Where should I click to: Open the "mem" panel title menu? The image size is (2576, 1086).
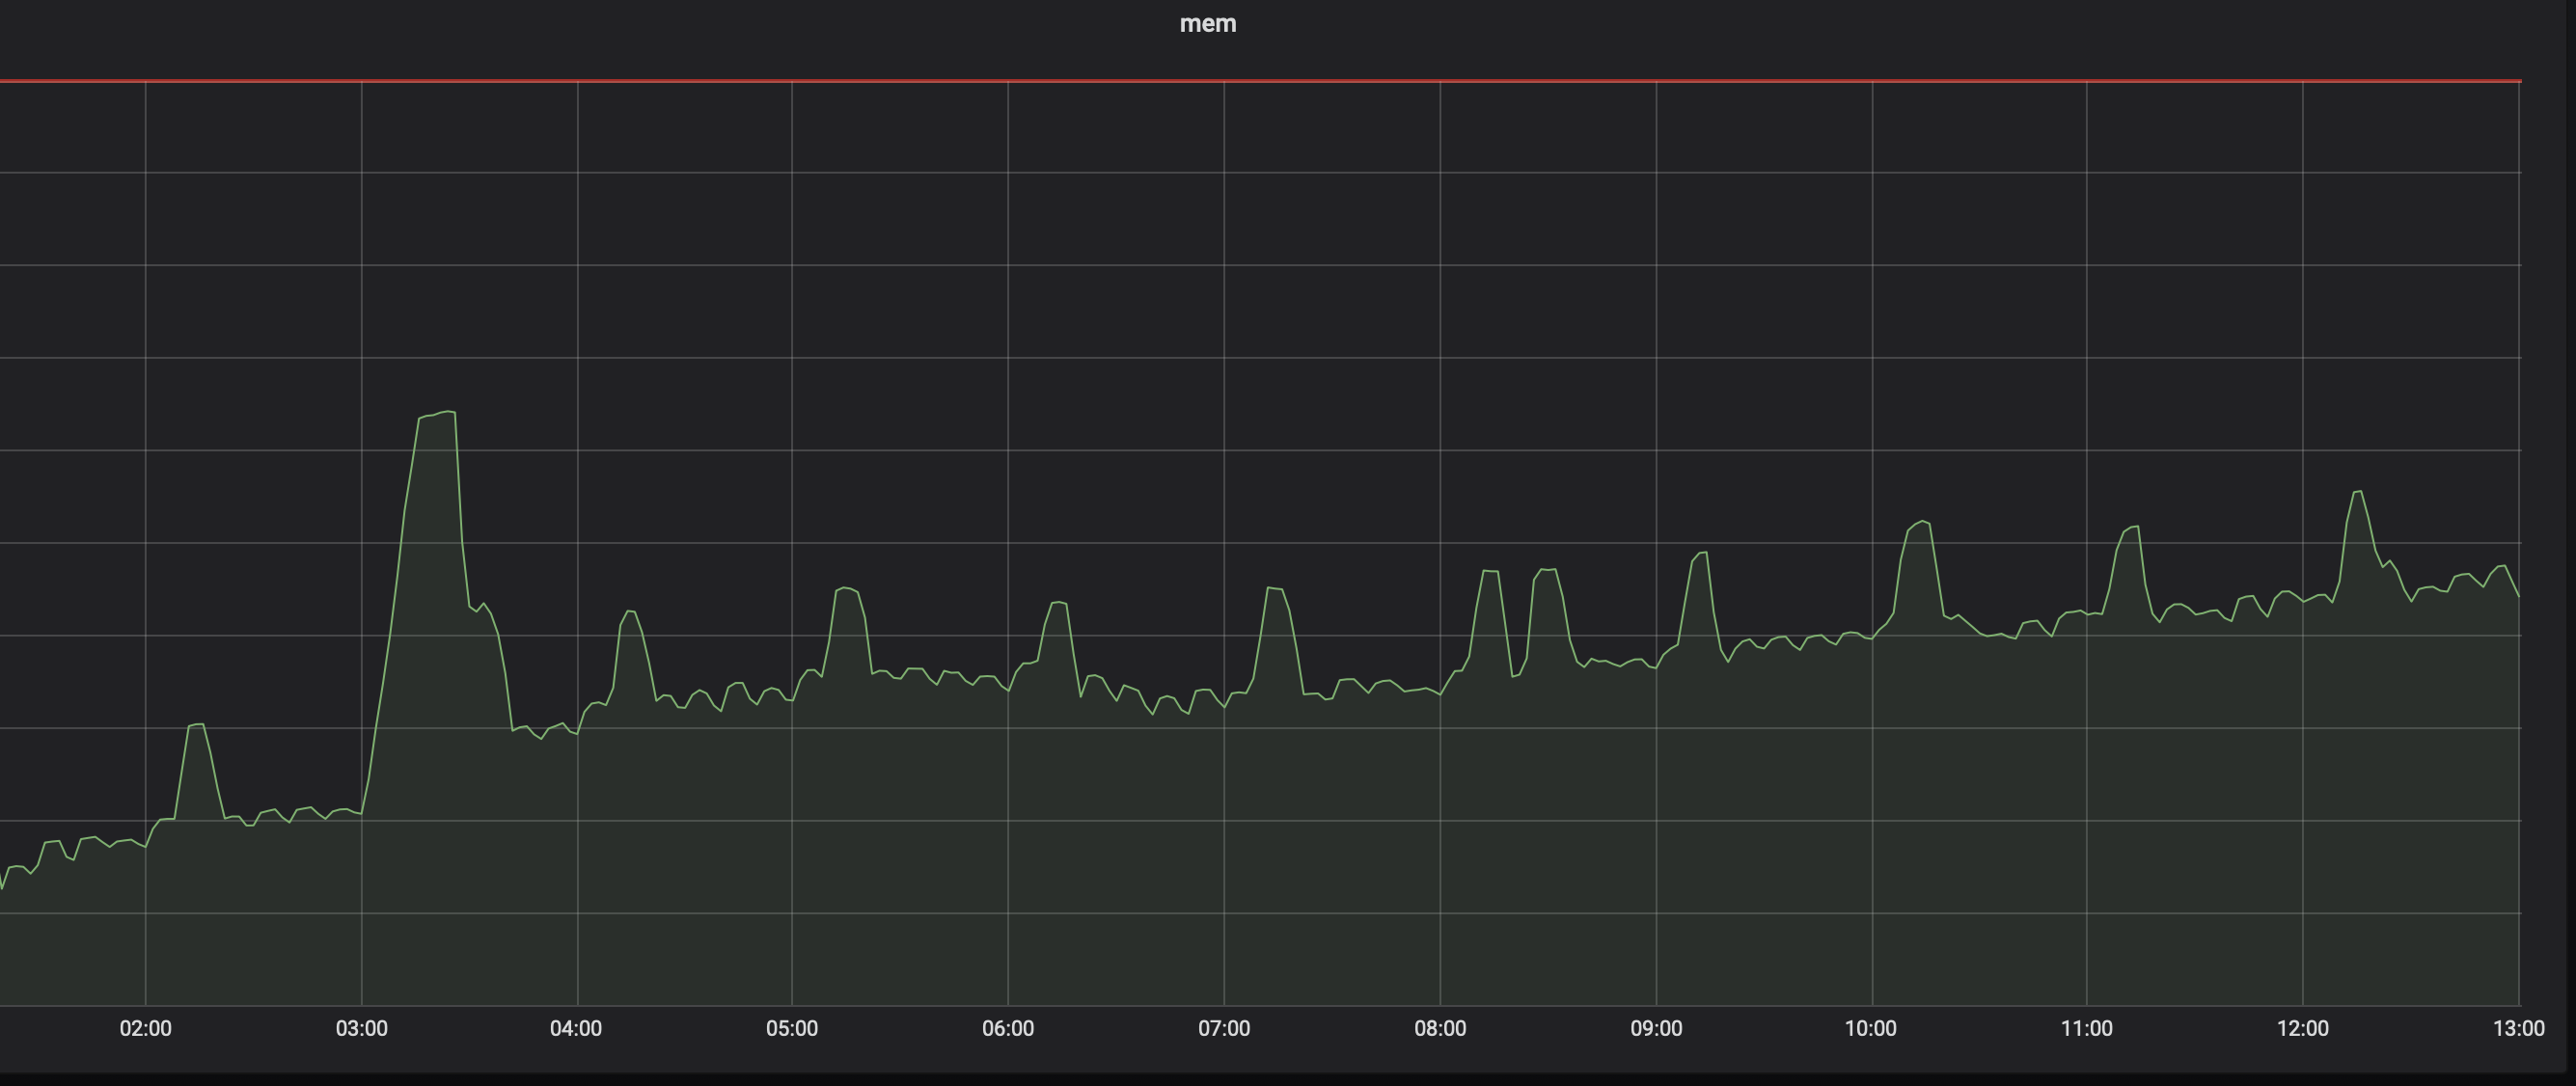[x=1208, y=23]
